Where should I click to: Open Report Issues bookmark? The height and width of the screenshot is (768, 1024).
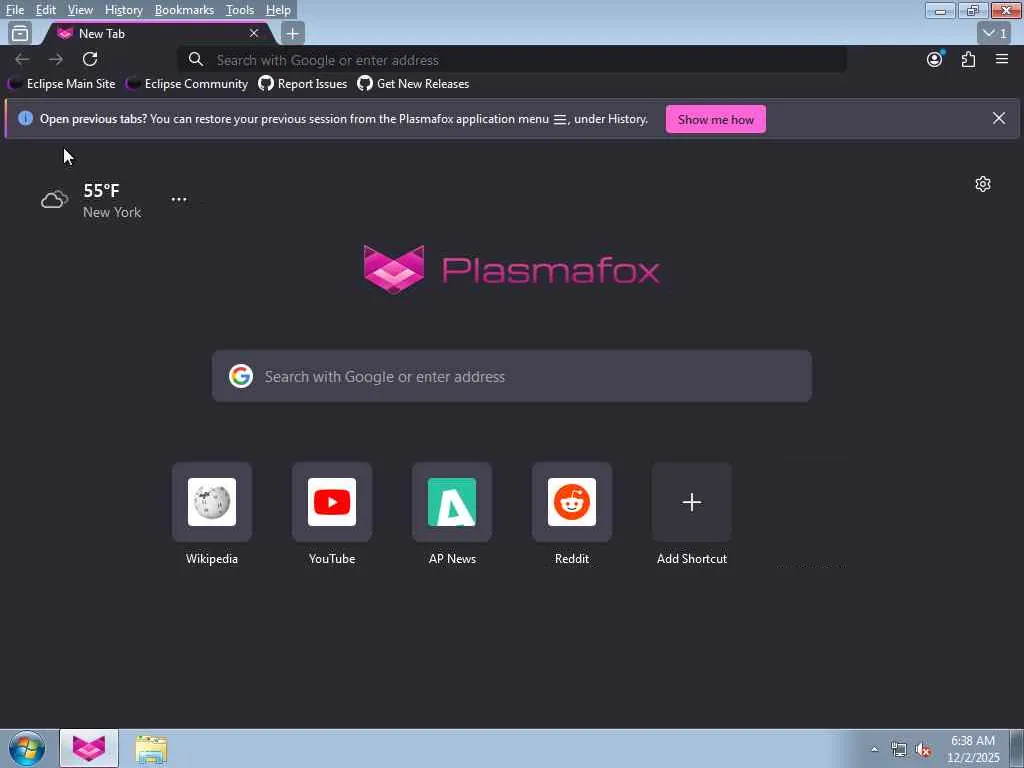302,84
